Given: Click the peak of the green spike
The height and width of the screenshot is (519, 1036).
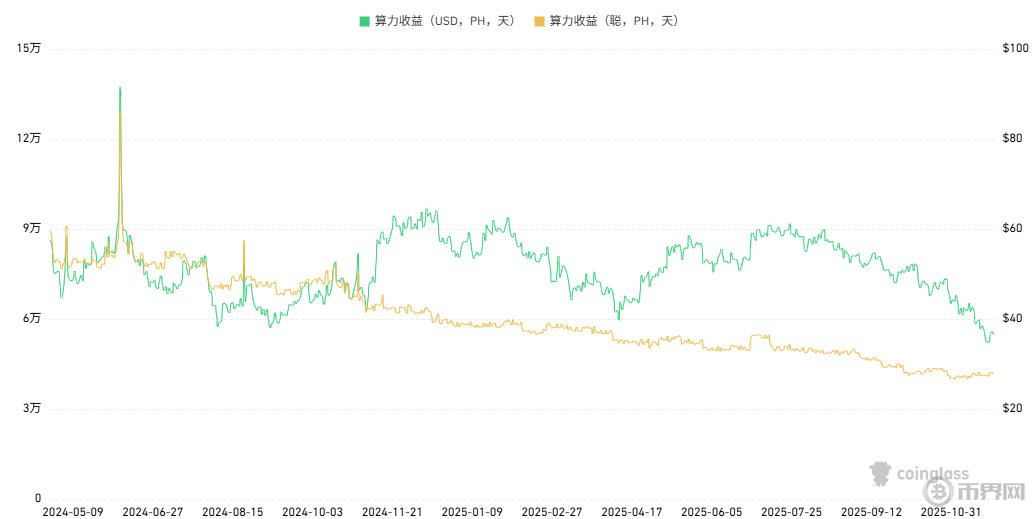Looking at the screenshot, I should [120, 88].
